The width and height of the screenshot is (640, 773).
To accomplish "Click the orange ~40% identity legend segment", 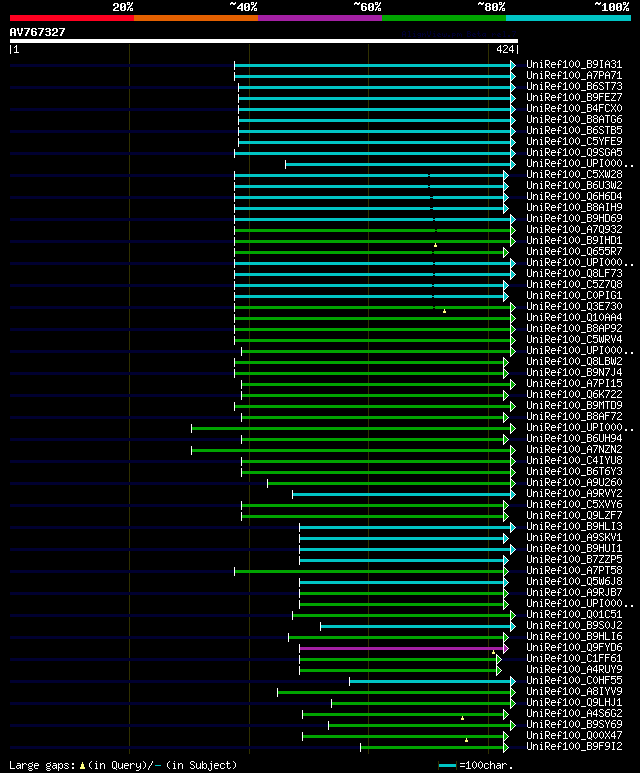I will (x=196, y=18).
